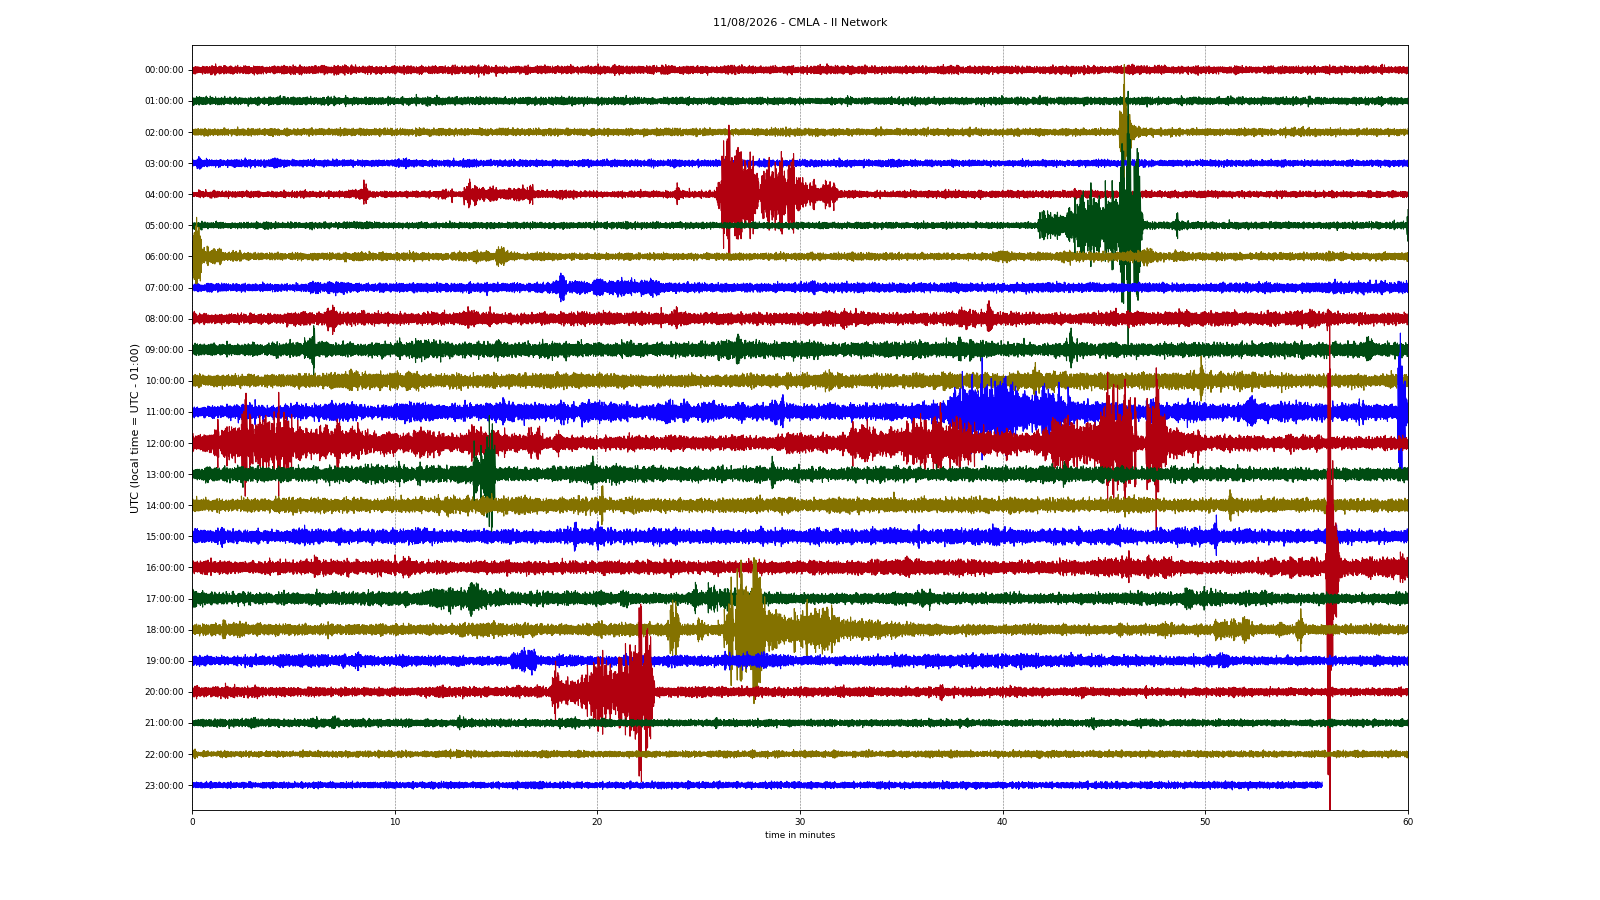The height and width of the screenshot is (900, 1600).
Task: Select the "10" minute tick label
Action: point(395,822)
